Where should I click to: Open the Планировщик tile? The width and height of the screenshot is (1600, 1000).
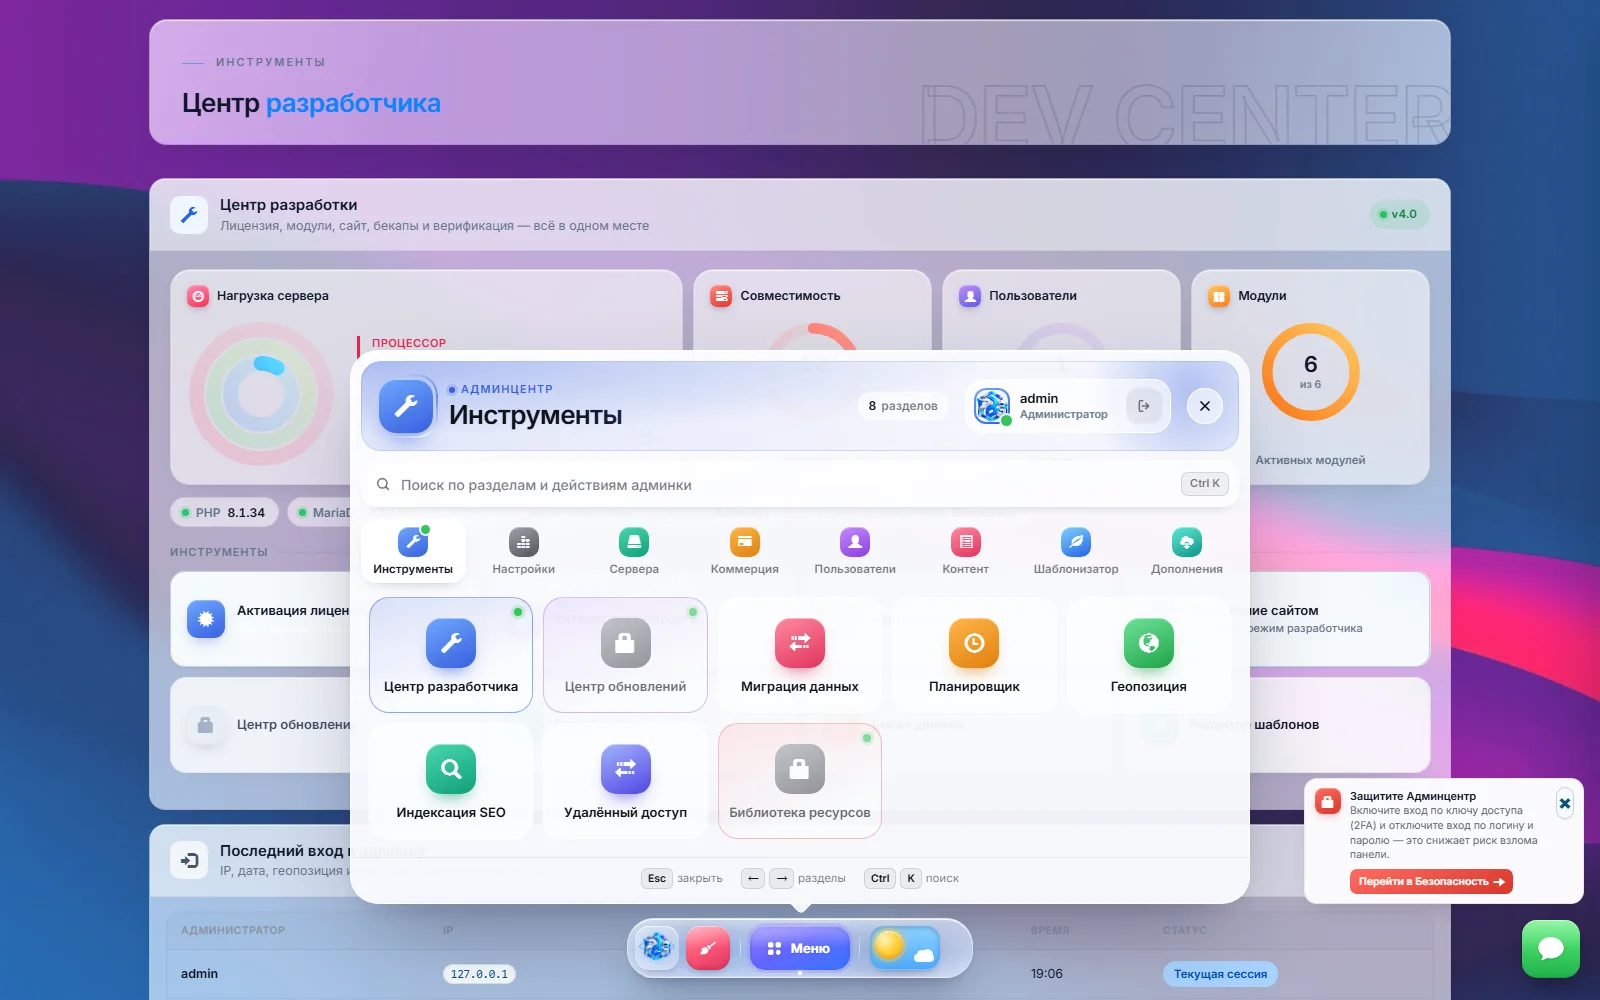[974, 655]
